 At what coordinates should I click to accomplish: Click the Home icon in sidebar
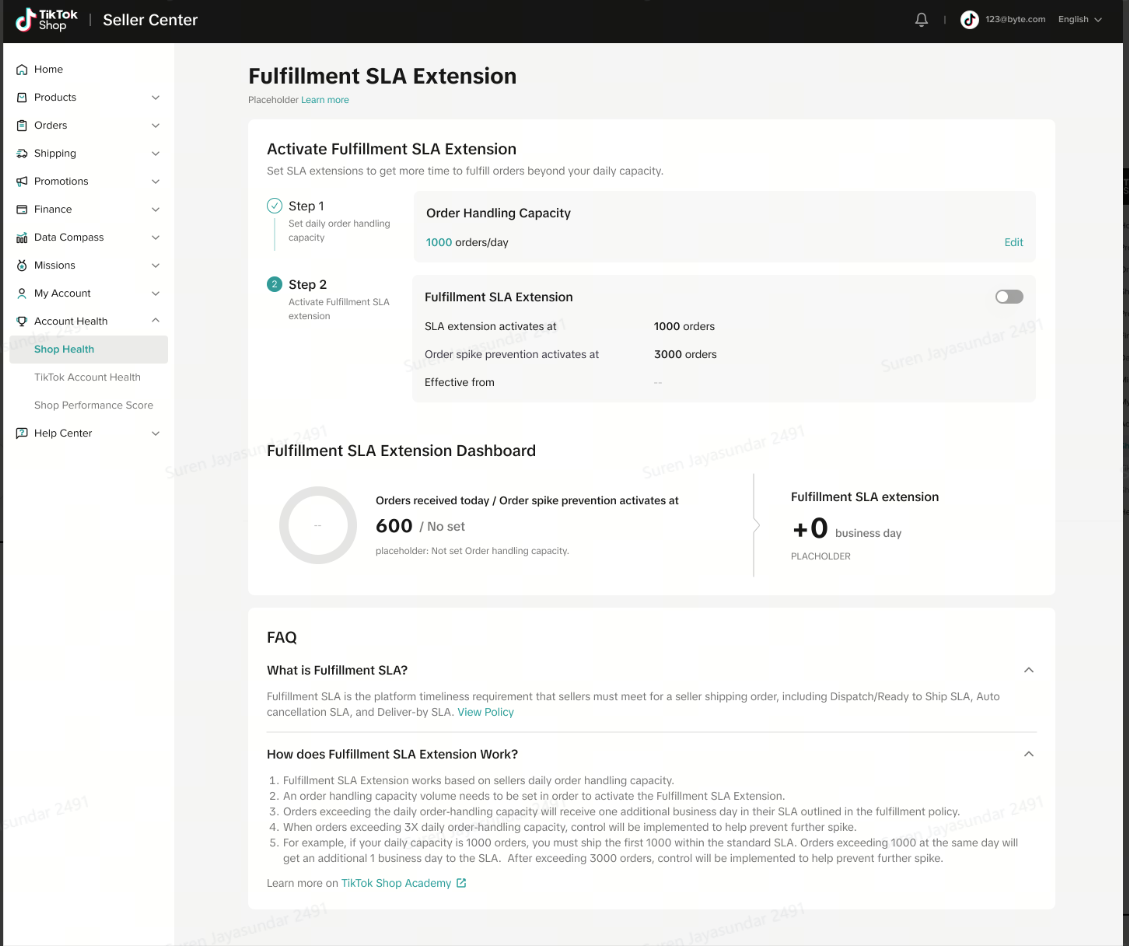[22, 70]
